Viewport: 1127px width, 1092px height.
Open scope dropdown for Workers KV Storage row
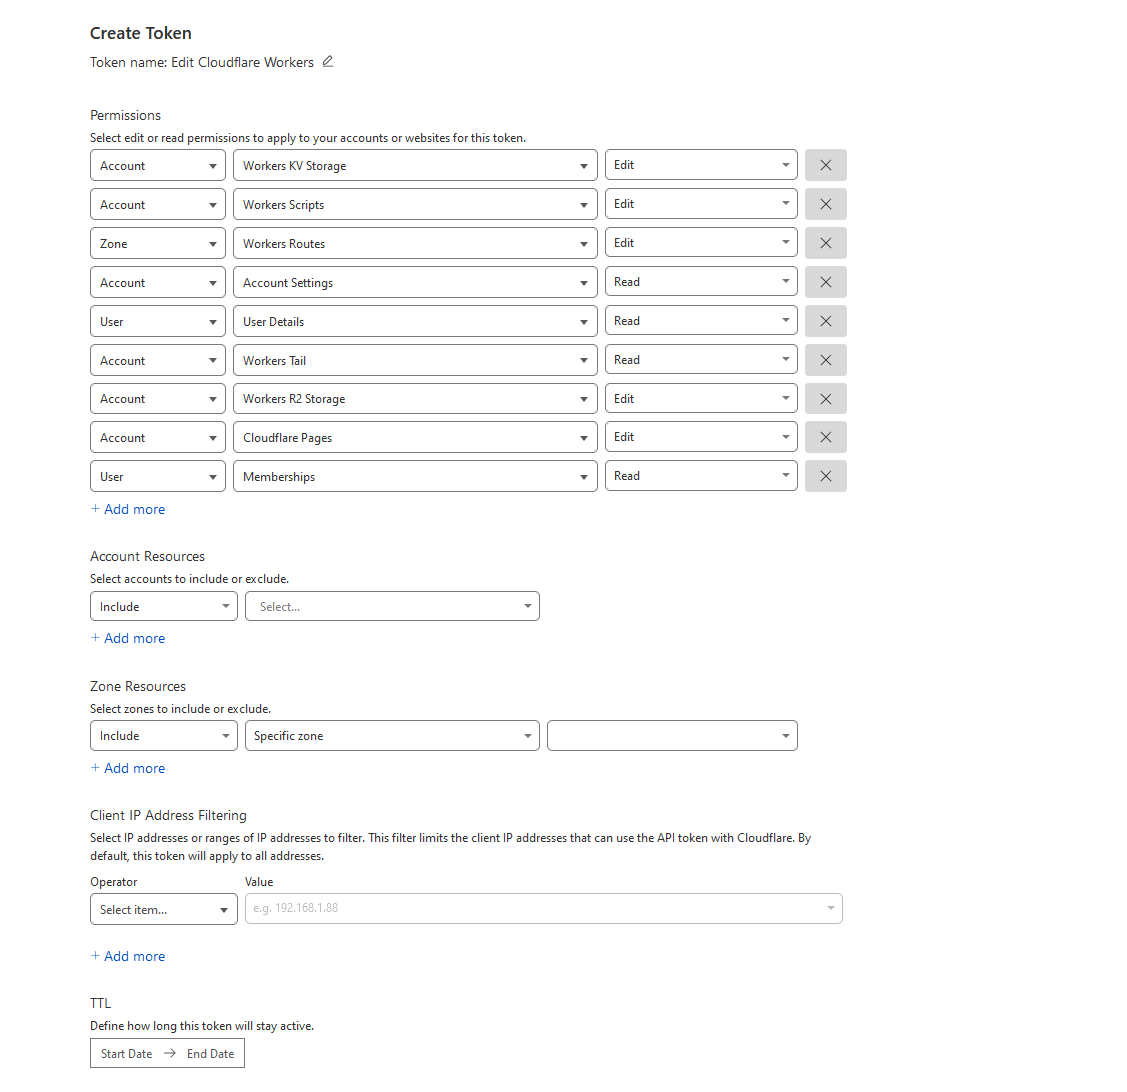tap(157, 165)
